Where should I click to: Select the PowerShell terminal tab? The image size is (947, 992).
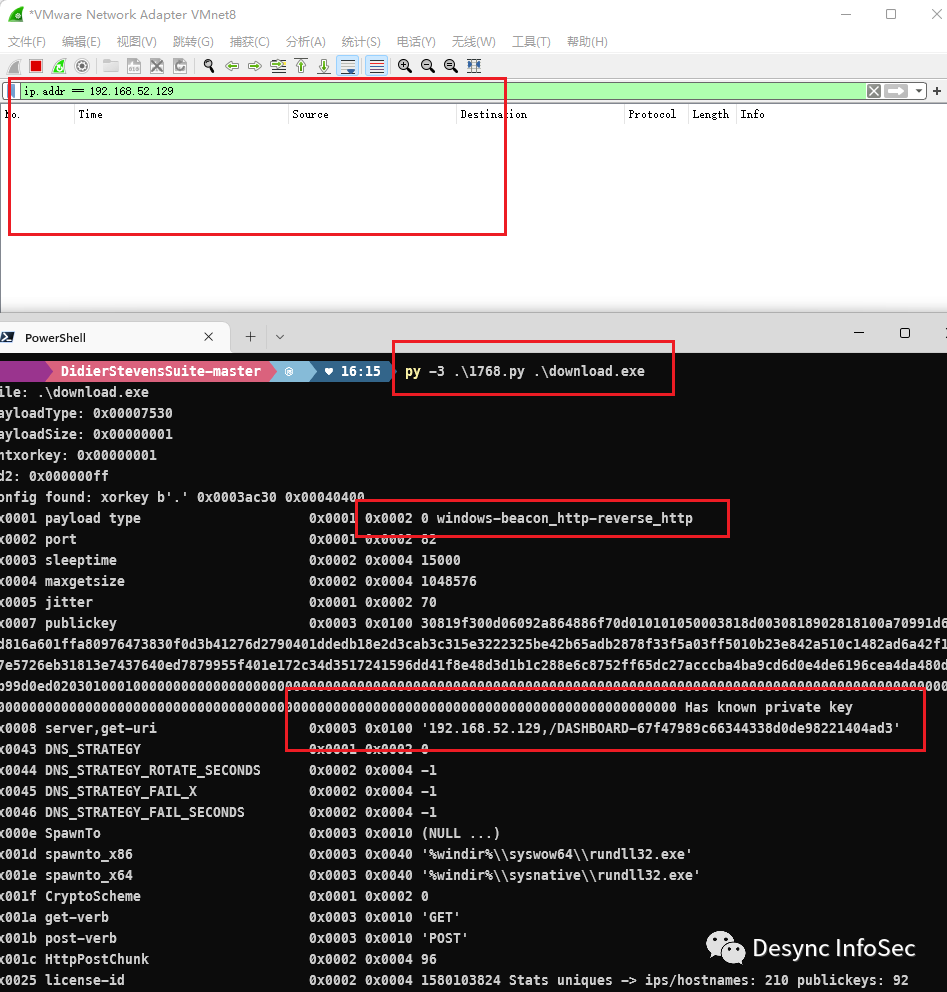[114, 337]
